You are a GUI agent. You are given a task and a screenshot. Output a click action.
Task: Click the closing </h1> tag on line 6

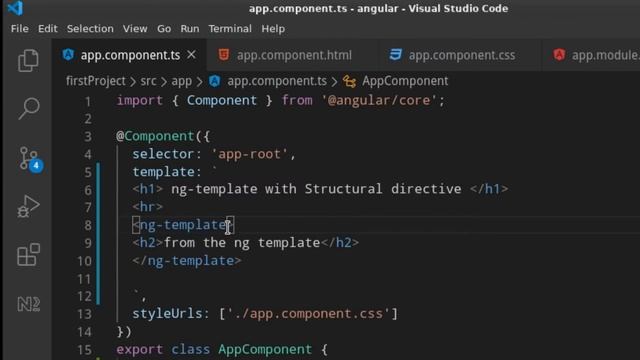(x=489, y=189)
